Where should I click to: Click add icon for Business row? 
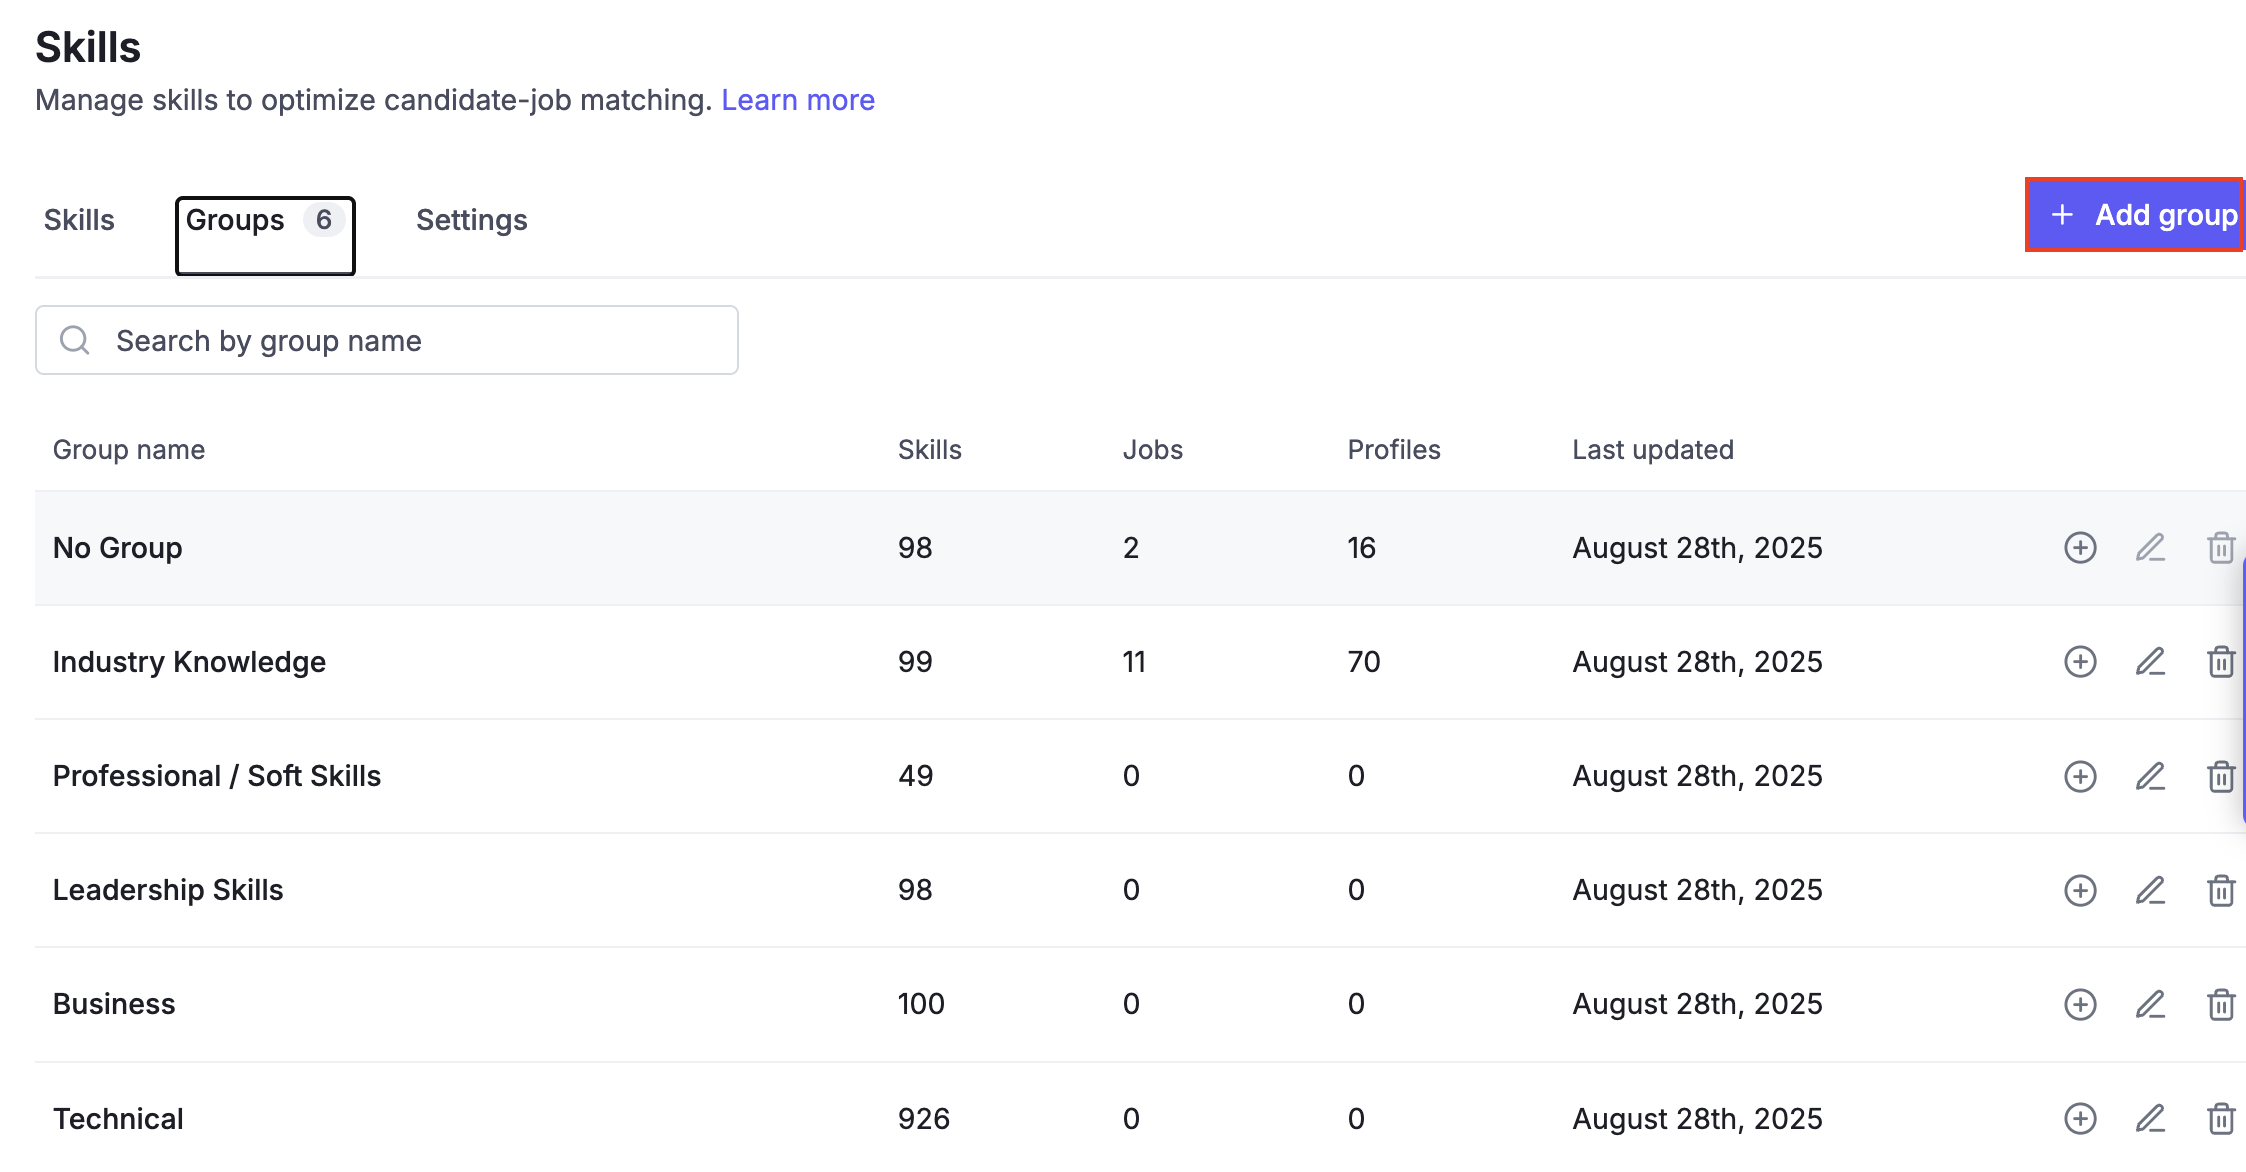coord(2080,1004)
